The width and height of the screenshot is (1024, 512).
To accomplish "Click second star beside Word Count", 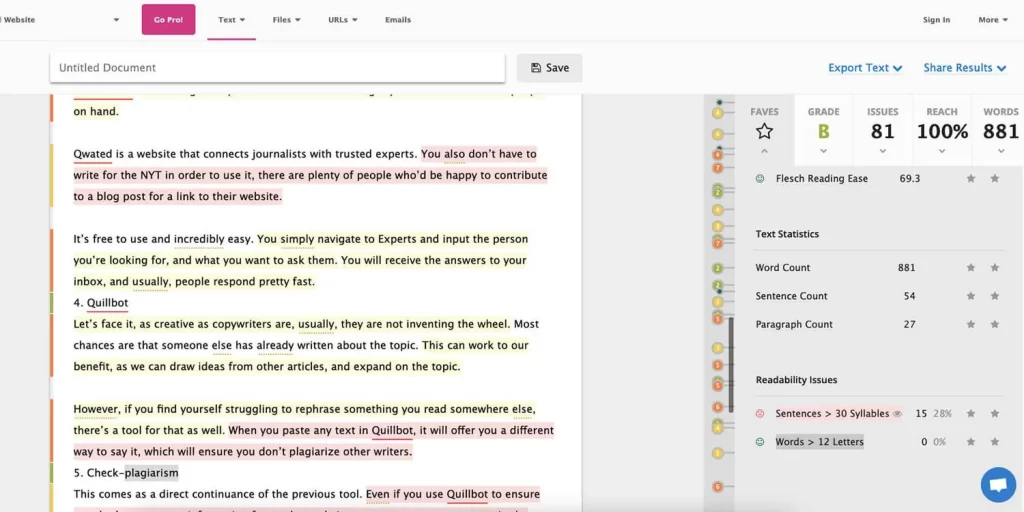I will pos(995,268).
